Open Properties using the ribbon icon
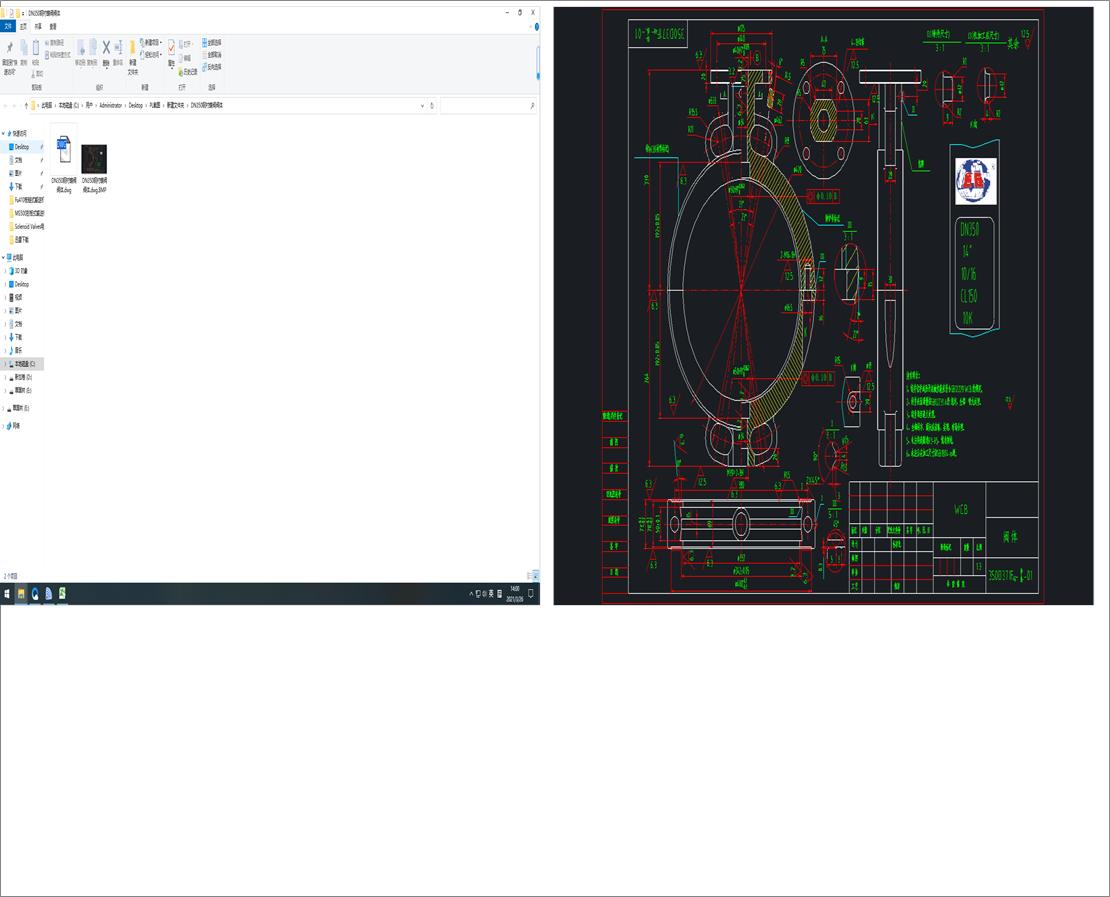1110x897 pixels. [171, 48]
